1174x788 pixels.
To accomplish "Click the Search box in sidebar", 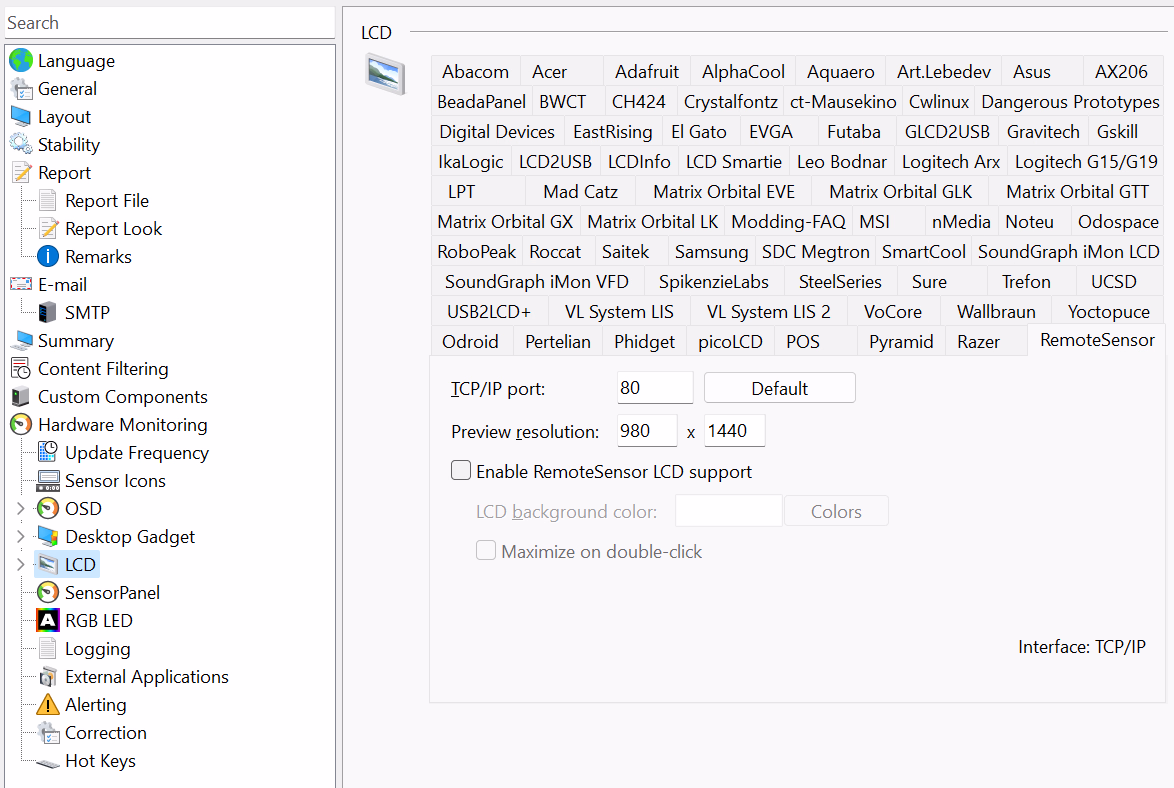I will click(168, 23).
